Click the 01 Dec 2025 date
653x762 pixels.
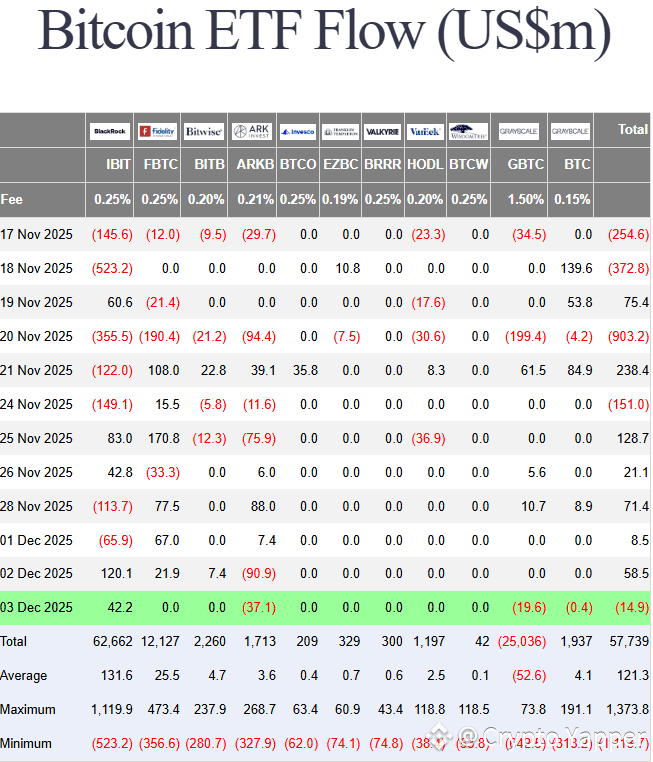pos(36,540)
